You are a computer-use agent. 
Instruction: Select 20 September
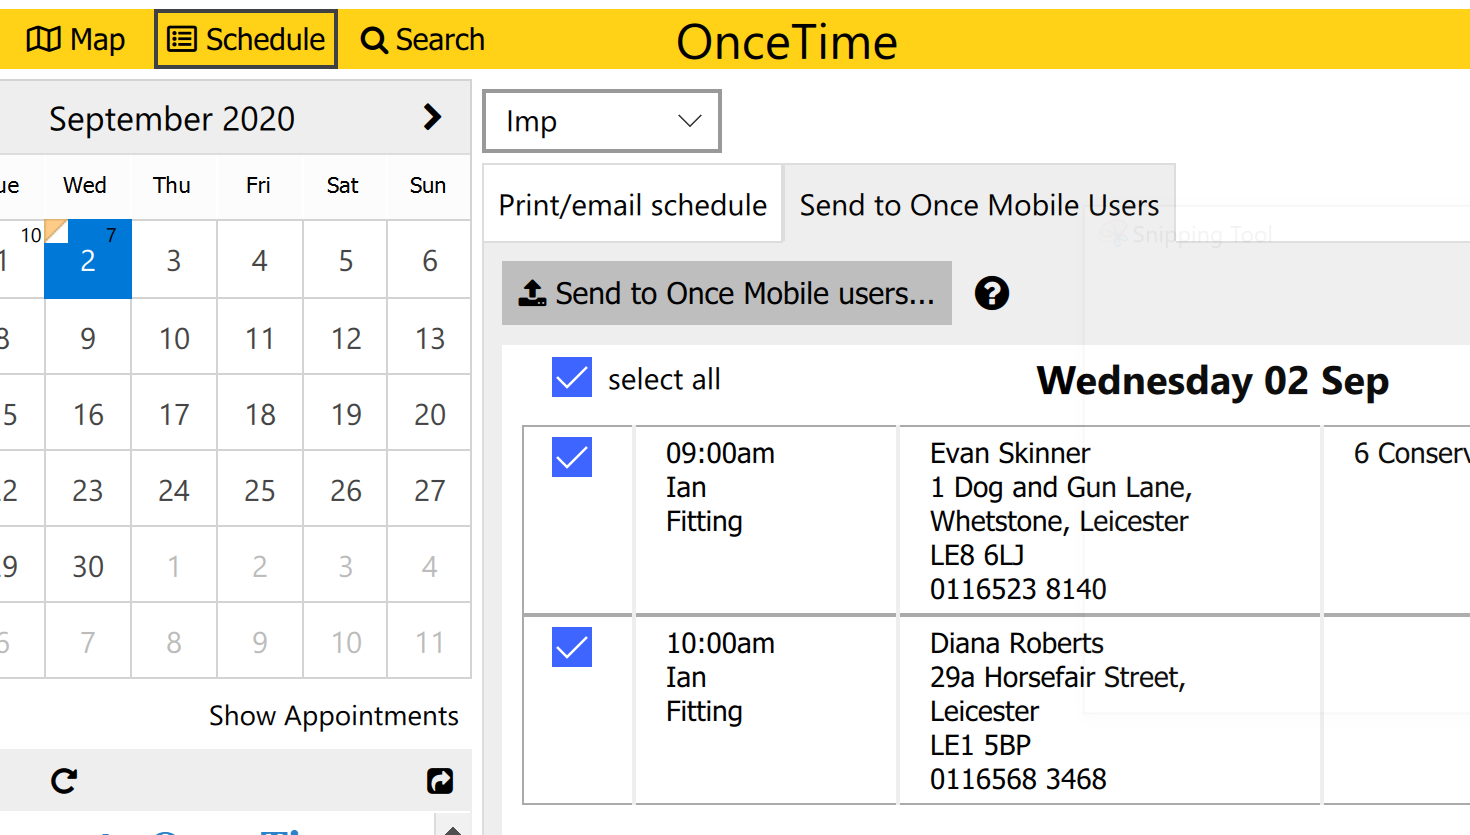[x=430, y=414]
